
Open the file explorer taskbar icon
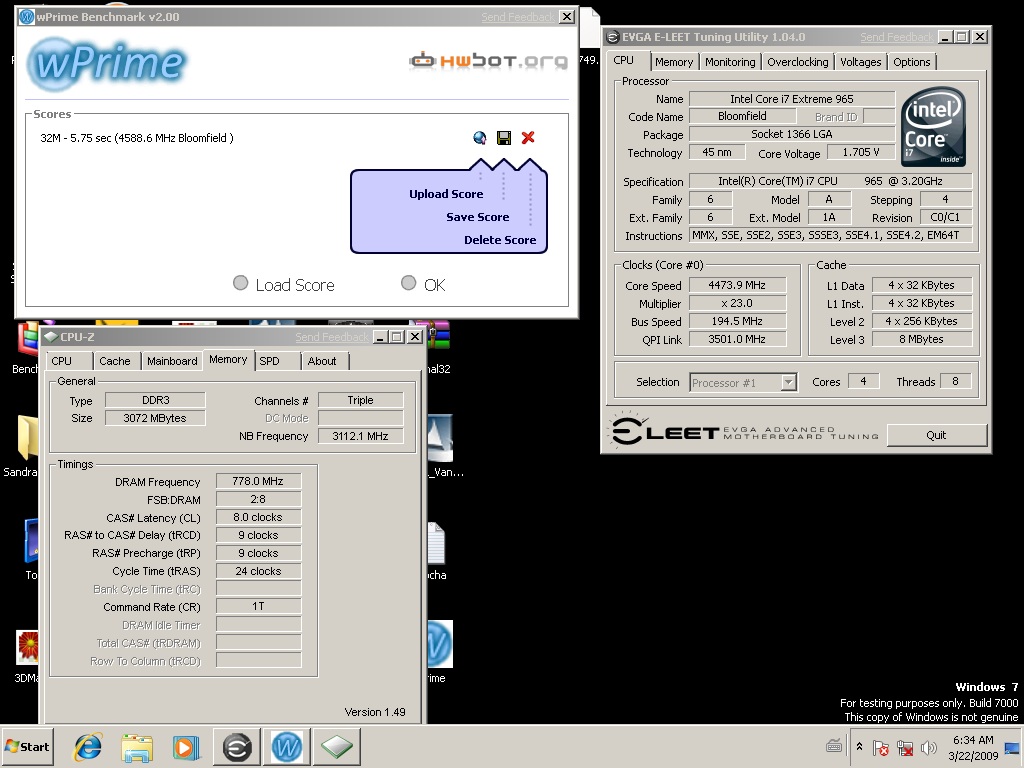(x=137, y=746)
